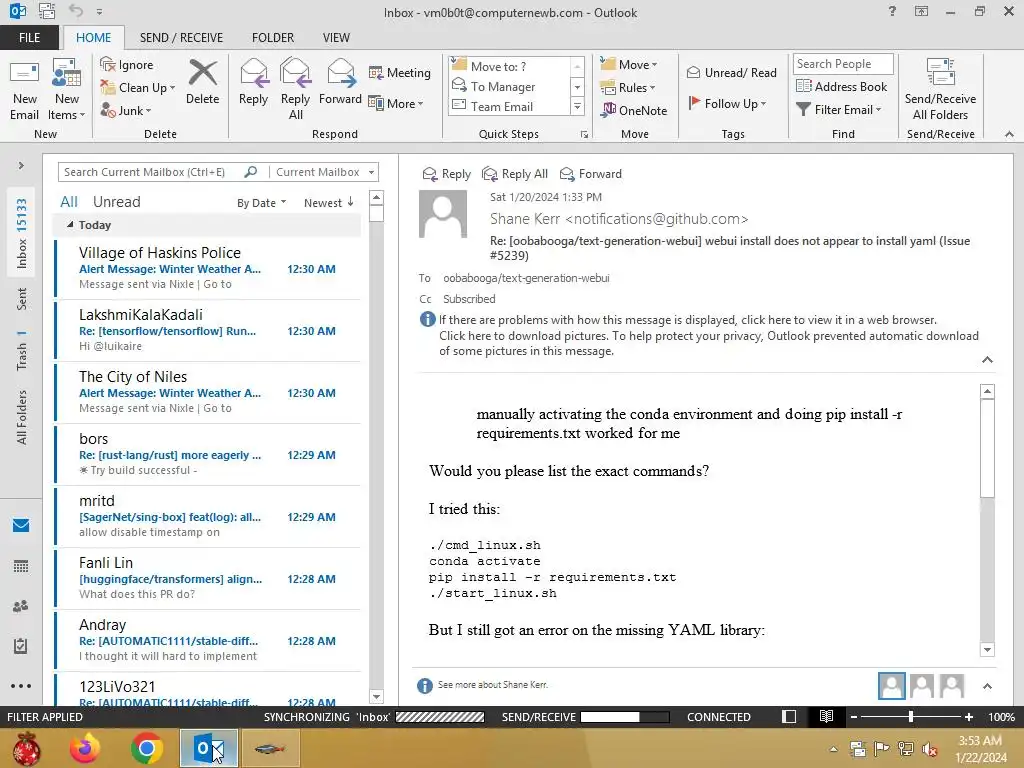The height and width of the screenshot is (768, 1024).
Task: Open the Filter Email menu
Action: pos(839,110)
